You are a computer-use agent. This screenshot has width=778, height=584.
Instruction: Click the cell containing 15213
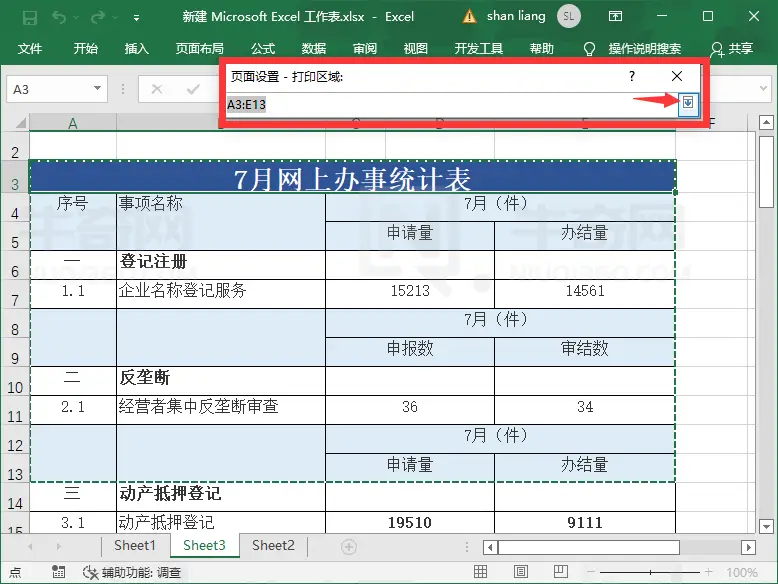pos(410,294)
